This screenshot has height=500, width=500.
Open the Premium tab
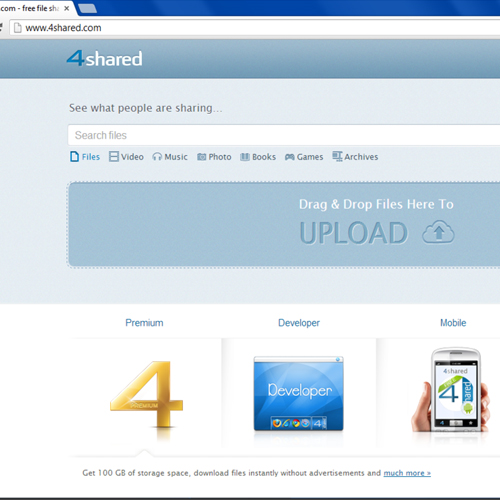point(144,323)
